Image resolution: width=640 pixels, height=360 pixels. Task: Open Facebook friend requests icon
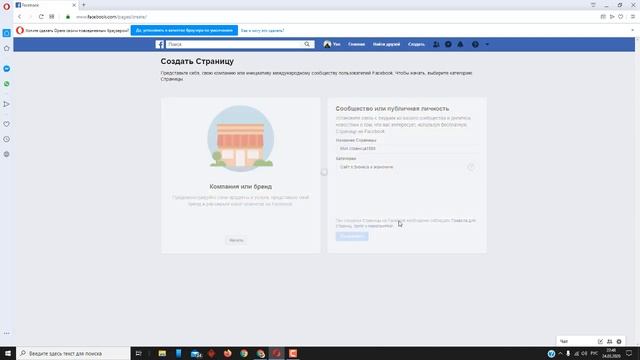pyautogui.click(x=436, y=44)
